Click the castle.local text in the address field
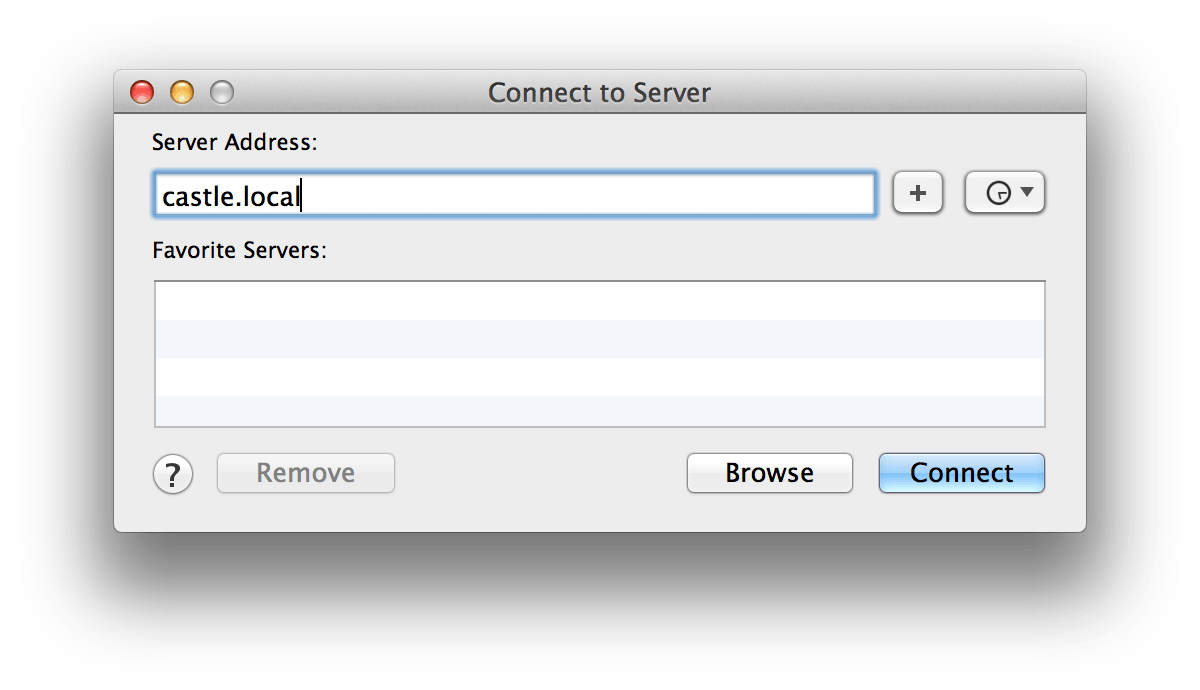Screen dimensions: 1200x690 coord(231,196)
